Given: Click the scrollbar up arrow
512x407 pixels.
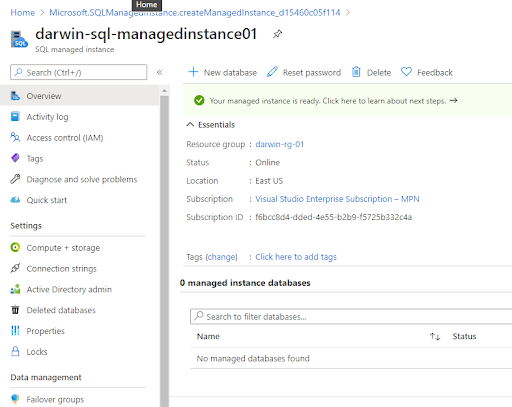Looking at the screenshot, I should click(x=164, y=90).
